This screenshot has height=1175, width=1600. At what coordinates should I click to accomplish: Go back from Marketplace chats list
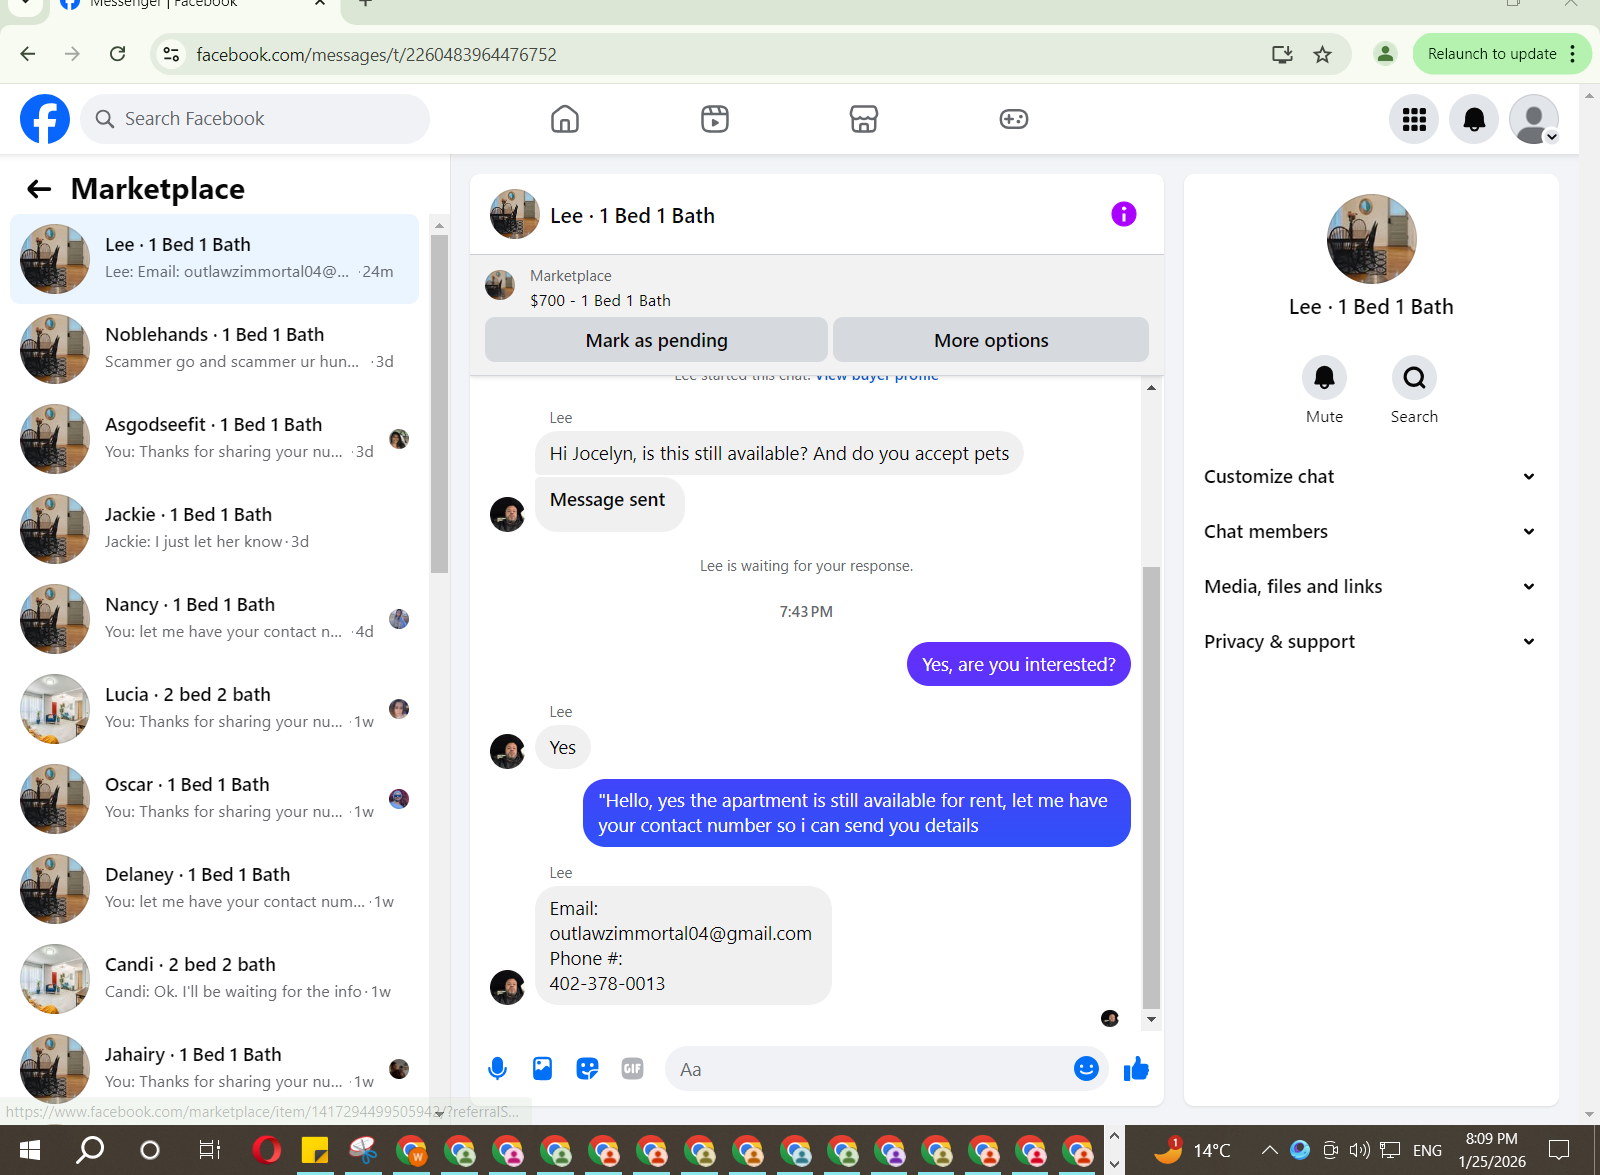pos(39,189)
